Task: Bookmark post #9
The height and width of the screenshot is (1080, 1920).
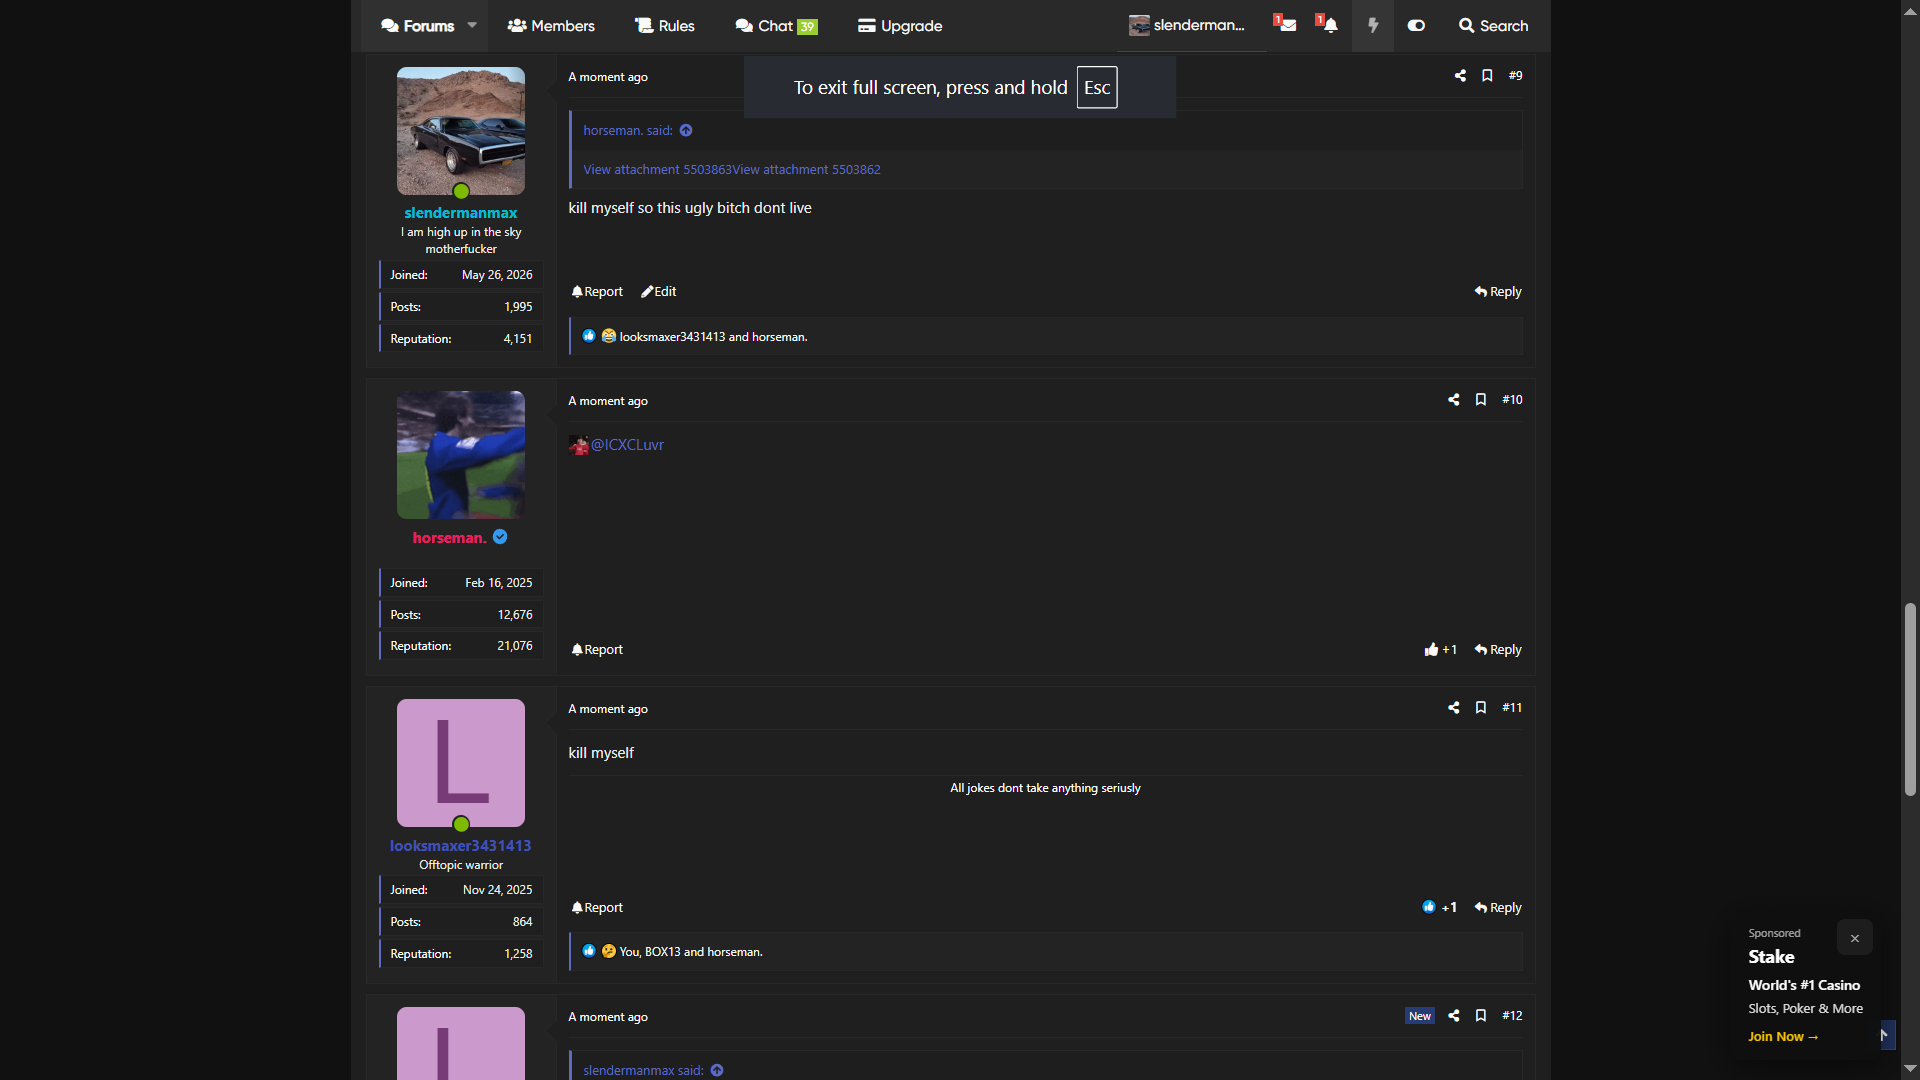Action: [1487, 76]
